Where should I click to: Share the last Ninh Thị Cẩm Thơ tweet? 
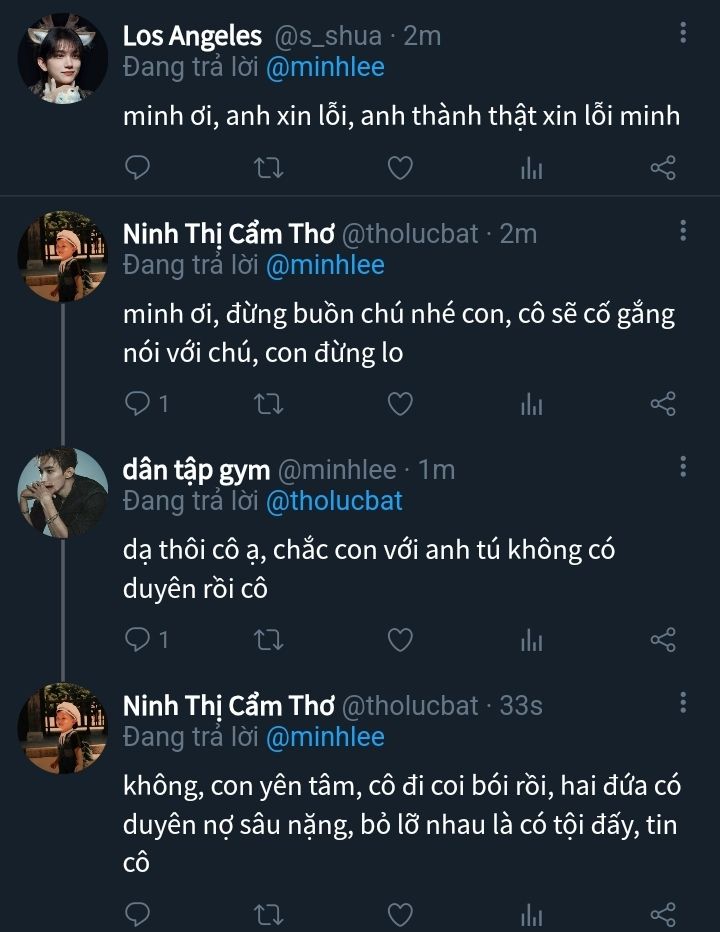(663, 913)
